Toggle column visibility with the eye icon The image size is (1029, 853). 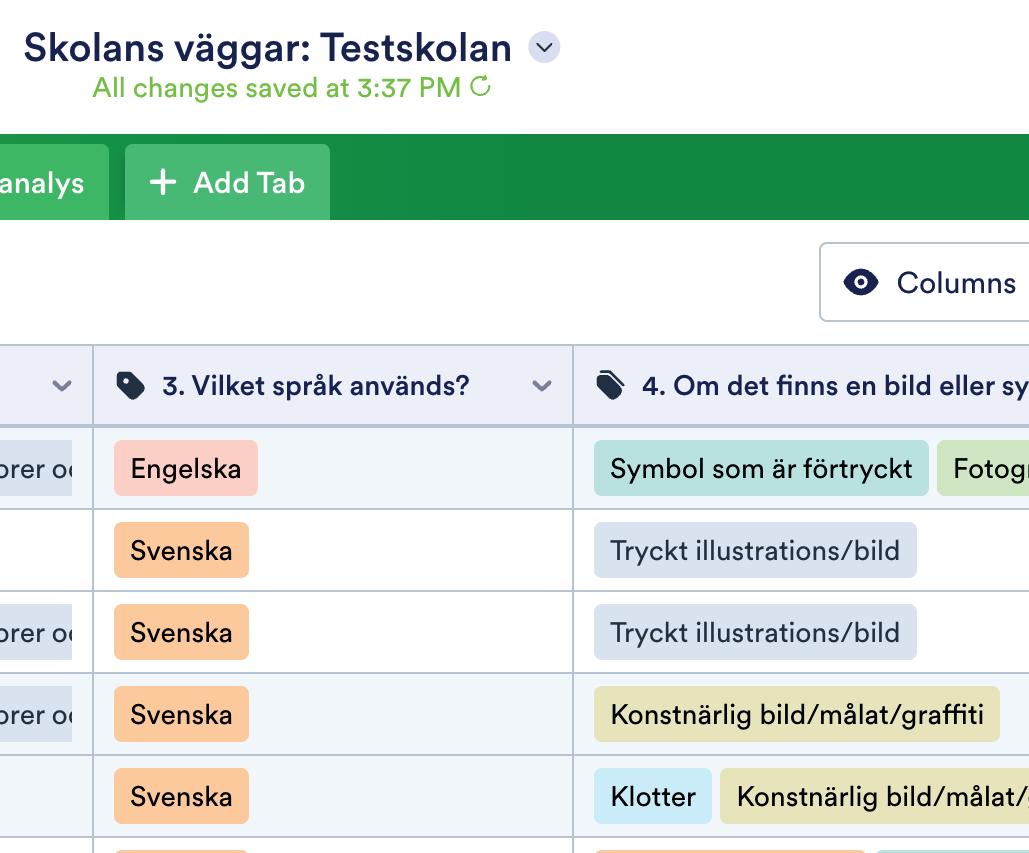click(x=861, y=283)
